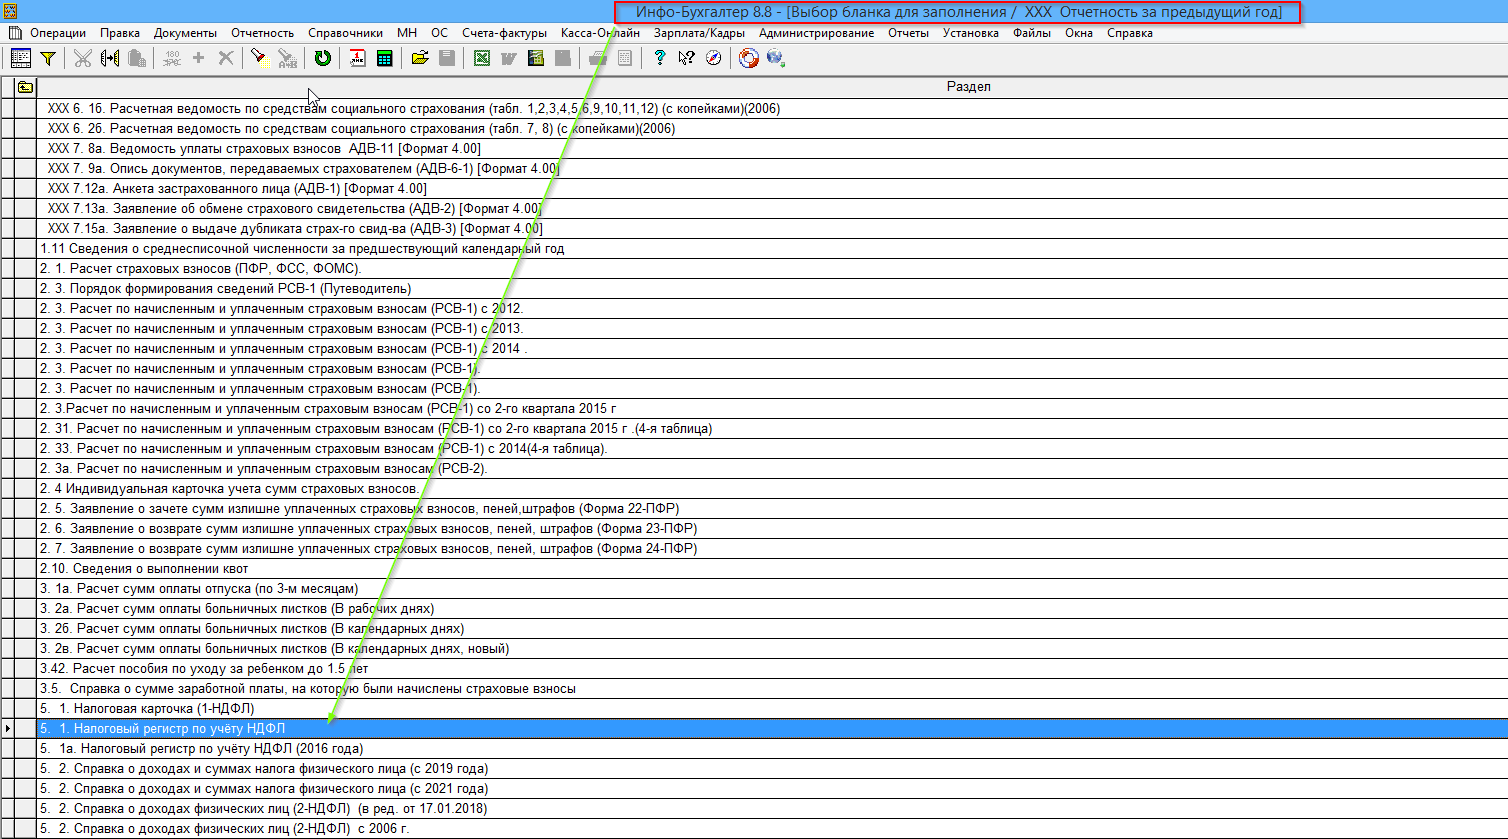The height and width of the screenshot is (839, 1508).
Task: Click the compass icon in toolbar
Action: (713, 59)
